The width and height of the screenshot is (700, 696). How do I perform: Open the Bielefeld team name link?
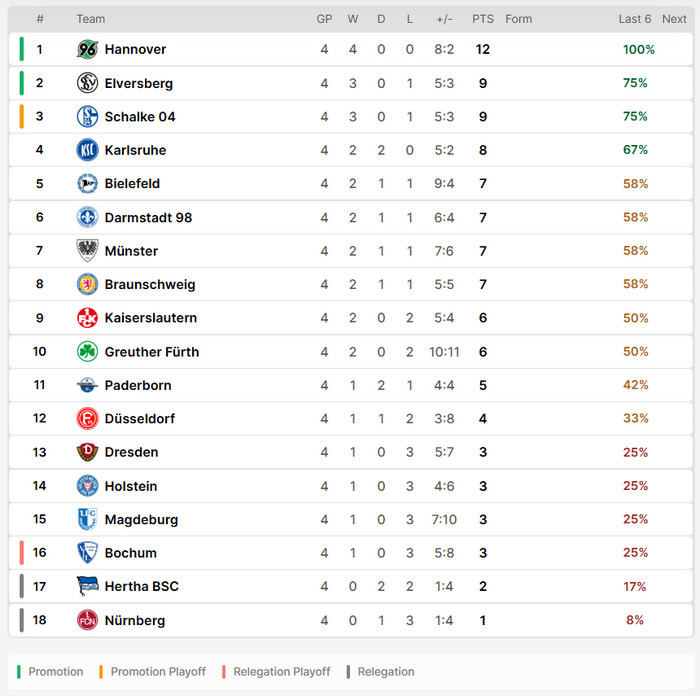click(132, 183)
